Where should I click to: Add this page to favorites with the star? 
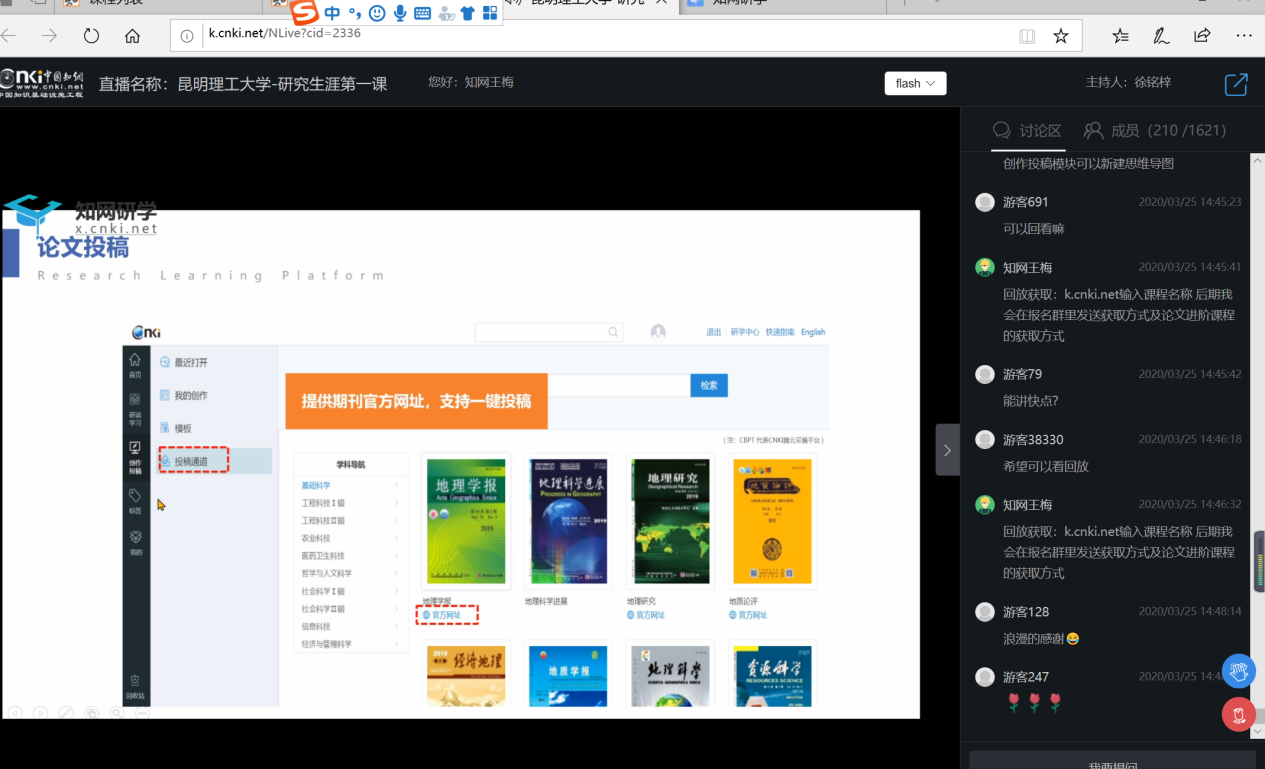point(1061,36)
